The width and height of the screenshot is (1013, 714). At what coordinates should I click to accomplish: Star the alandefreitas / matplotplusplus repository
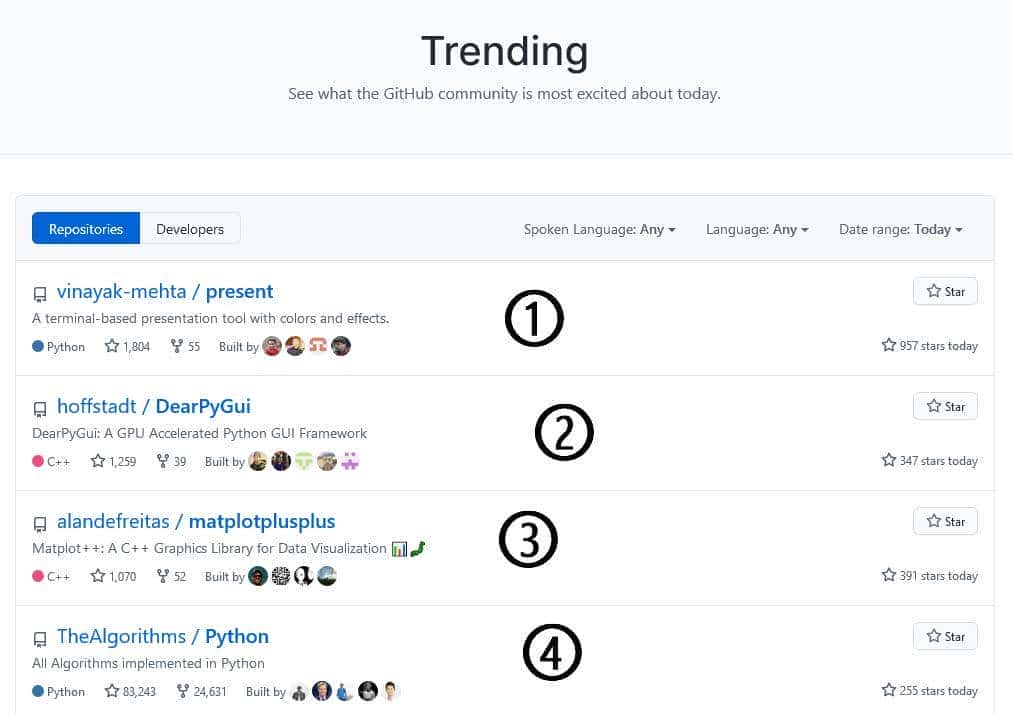[945, 521]
